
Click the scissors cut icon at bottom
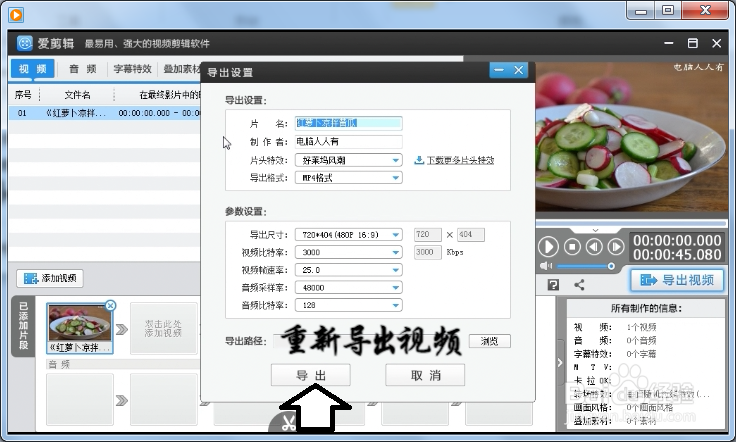tap(288, 423)
